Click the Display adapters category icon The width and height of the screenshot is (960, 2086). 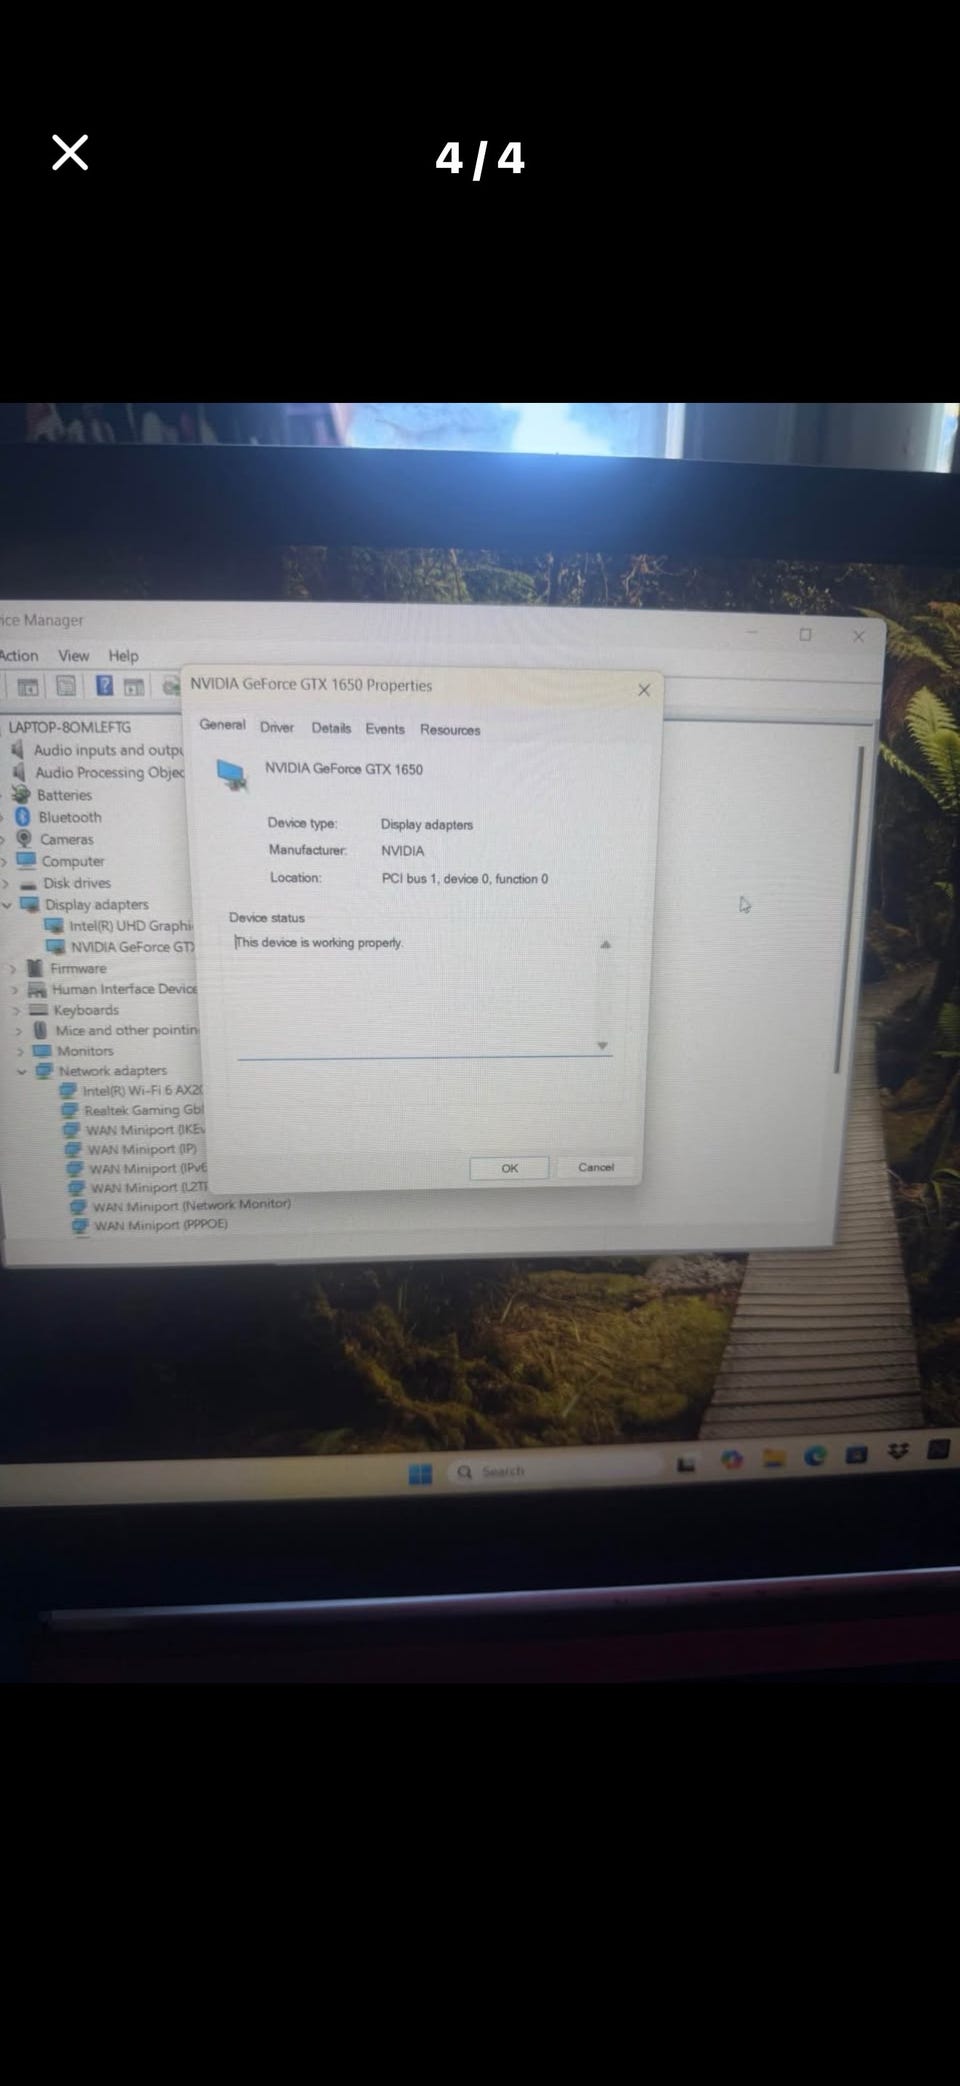click(x=30, y=904)
